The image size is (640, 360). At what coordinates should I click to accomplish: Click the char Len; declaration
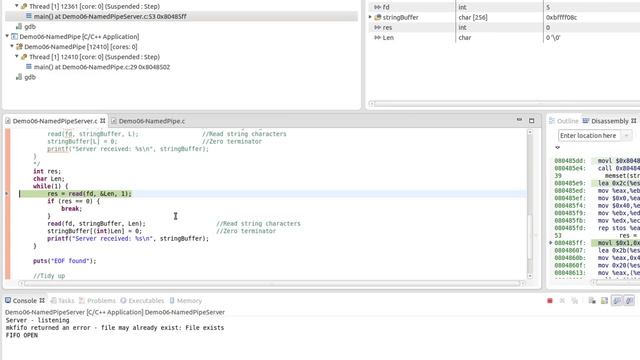pyautogui.click(x=49, y=179)
